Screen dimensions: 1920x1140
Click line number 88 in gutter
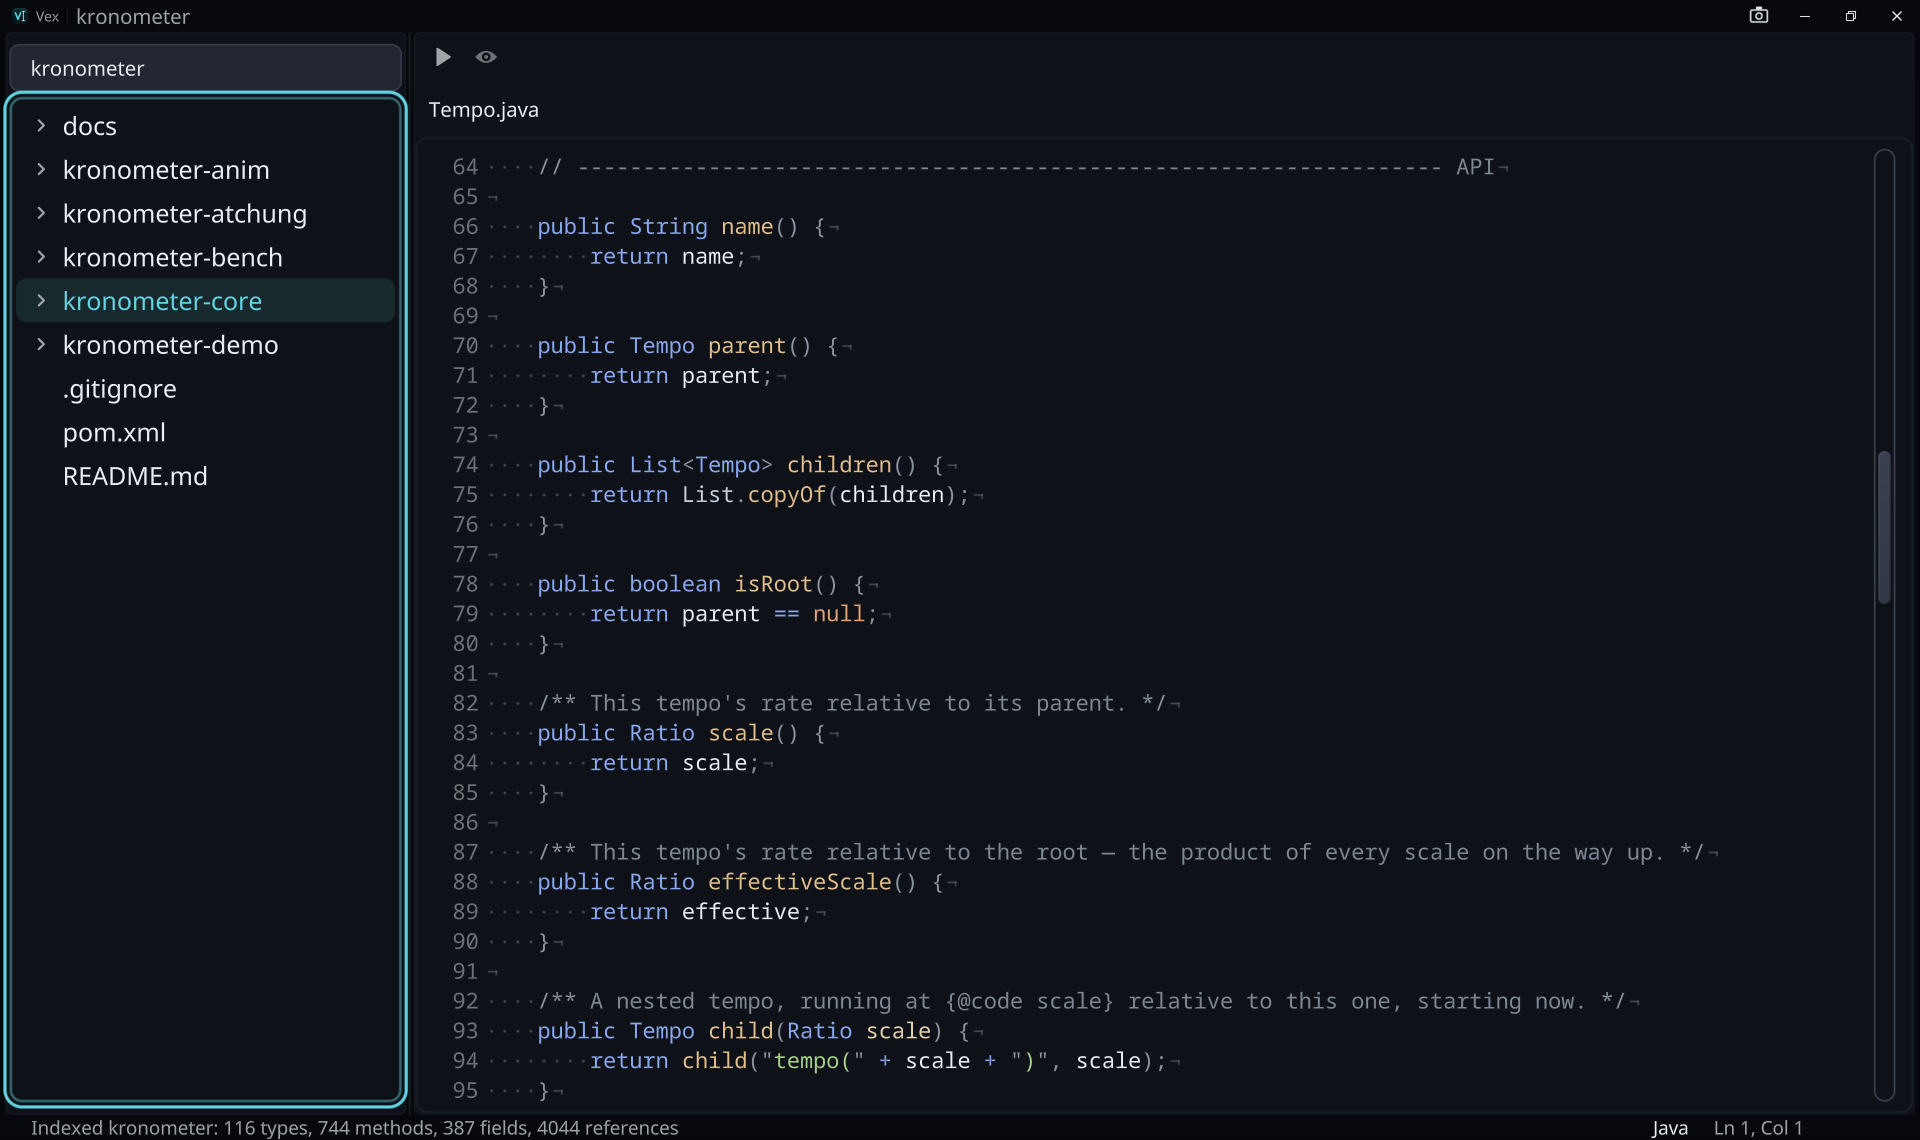pyautogui.click(x=465, y=882)
